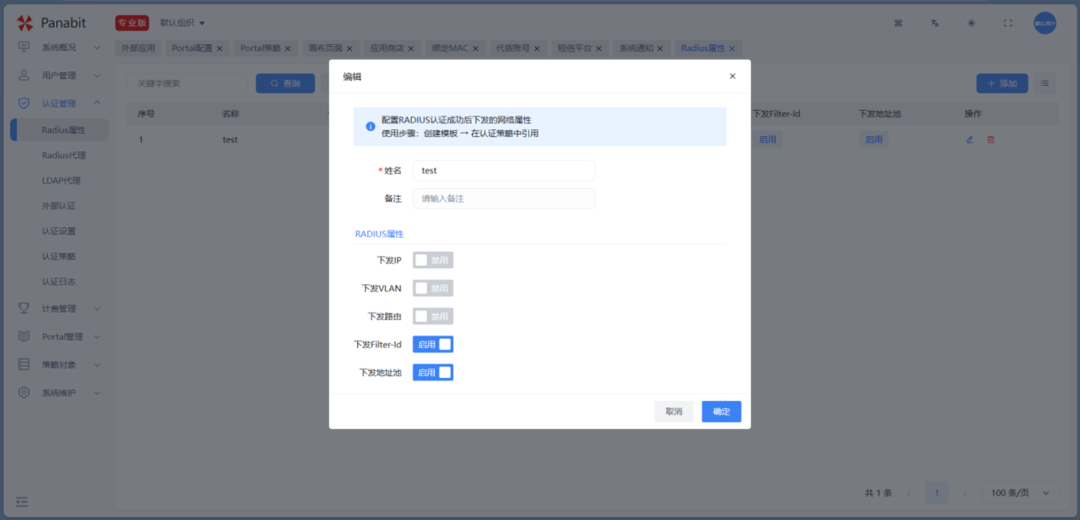
Task: Open keyboard shortcut icon in header
Action: (x=898, y=23)
